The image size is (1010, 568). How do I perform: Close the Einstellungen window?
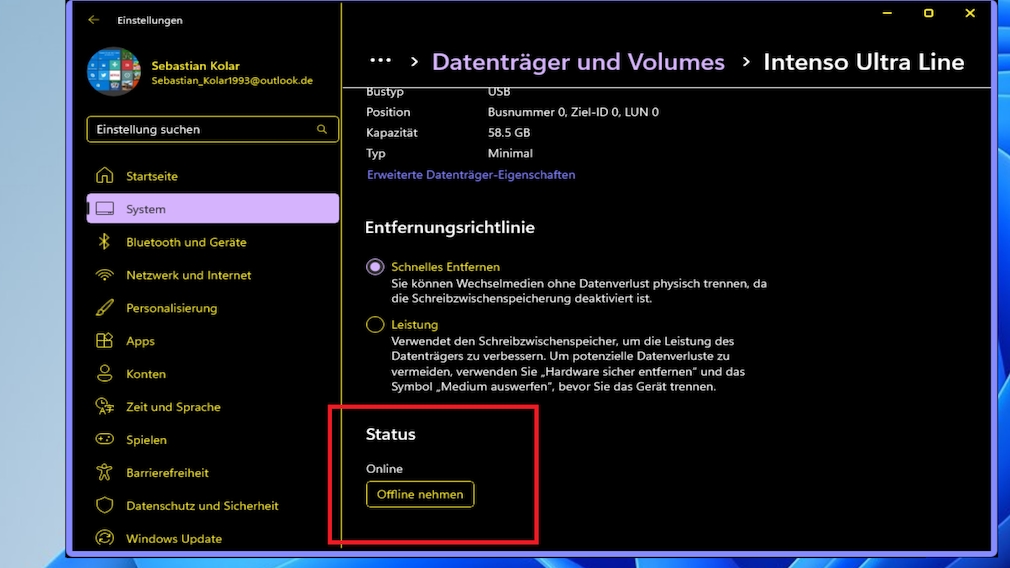click(x=970, y=13)
